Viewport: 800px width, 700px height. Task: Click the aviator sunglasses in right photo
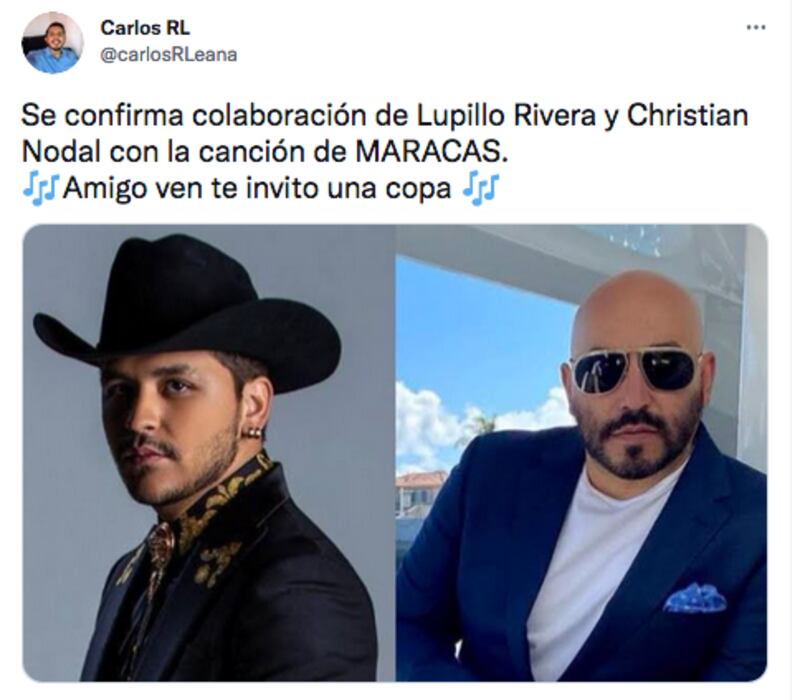634,369
